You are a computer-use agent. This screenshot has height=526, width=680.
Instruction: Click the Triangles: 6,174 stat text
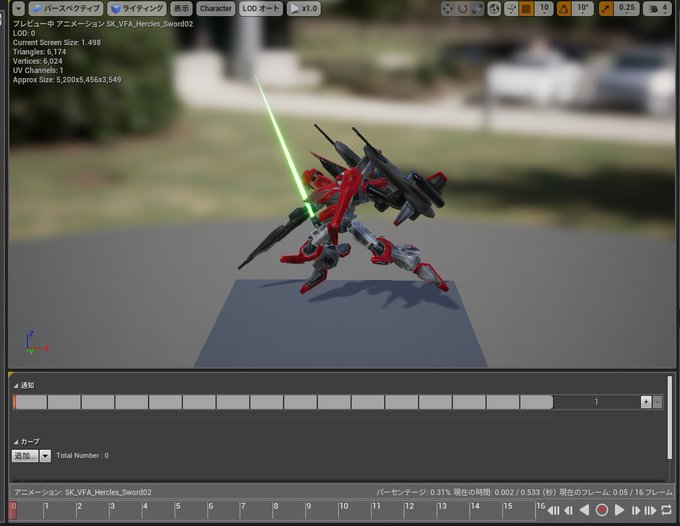click(39, 52)
